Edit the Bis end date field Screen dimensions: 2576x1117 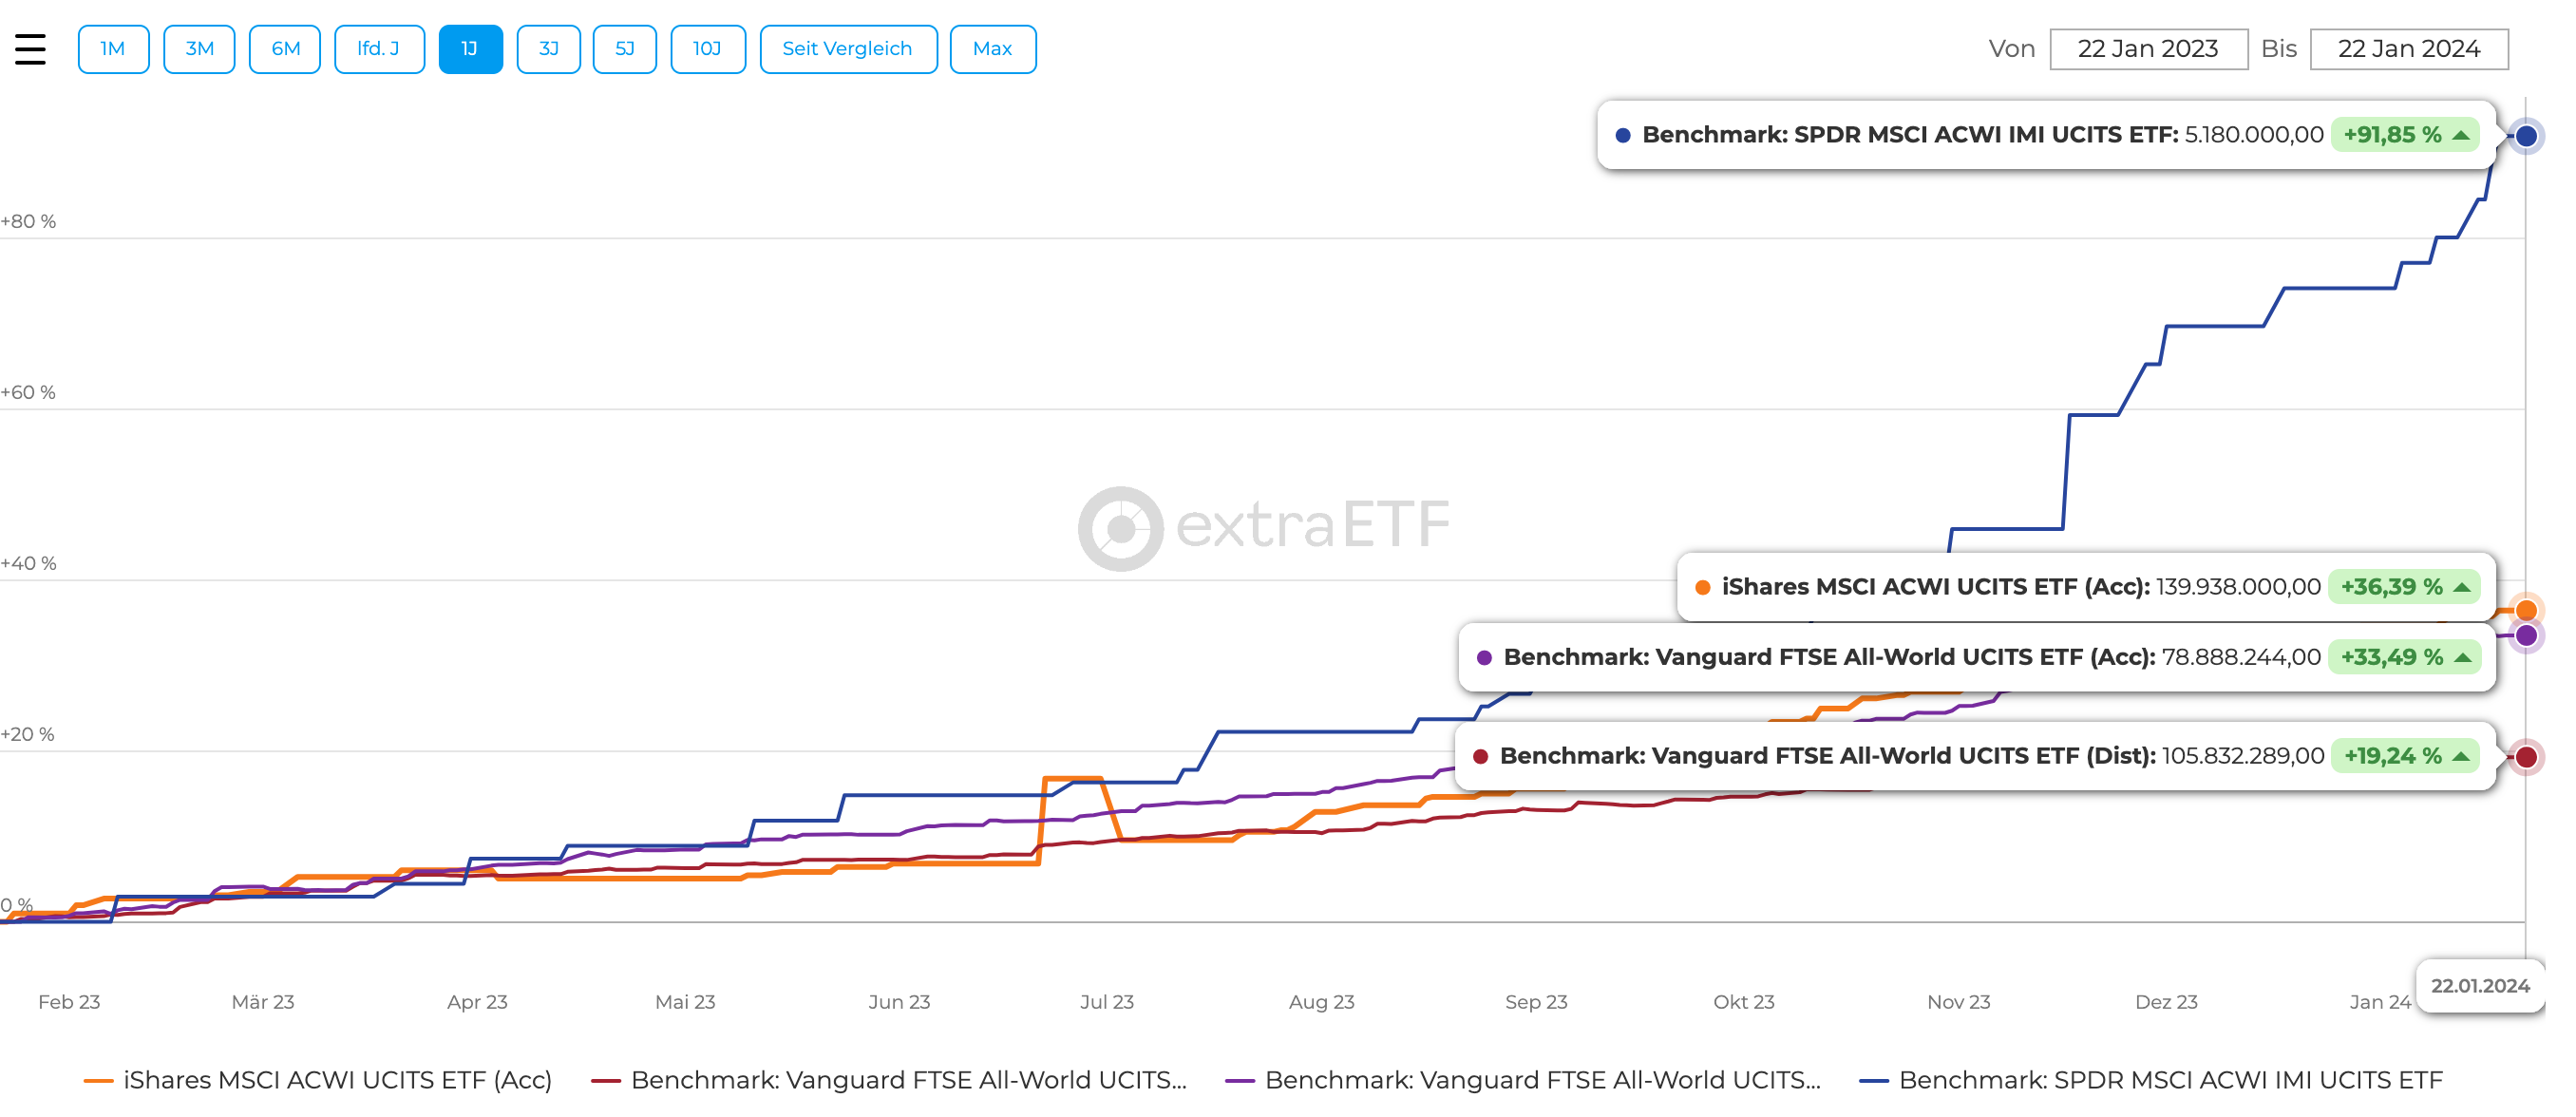pyautogui.click(x=2408, y=49)
